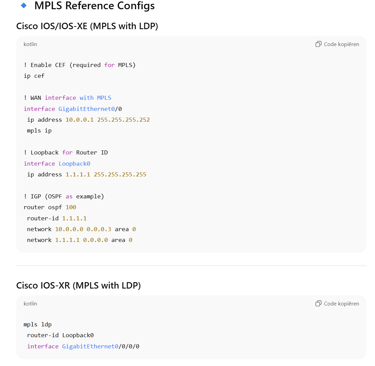
Task: Click the 'router ospf 100' line
Action: pyautogui.click(x=50, y=207)
